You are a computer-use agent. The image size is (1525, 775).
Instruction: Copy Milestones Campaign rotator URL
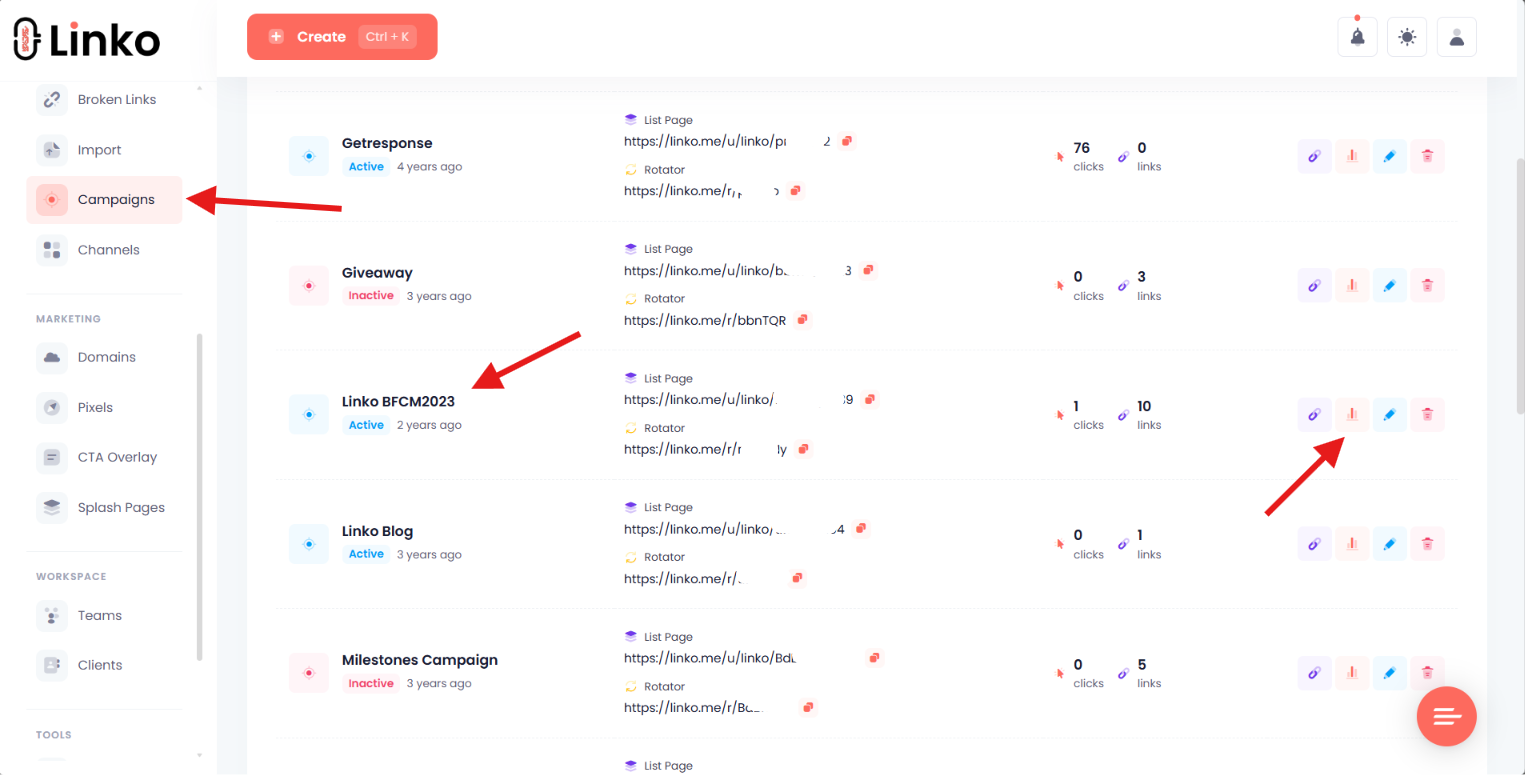coord(807,707)
